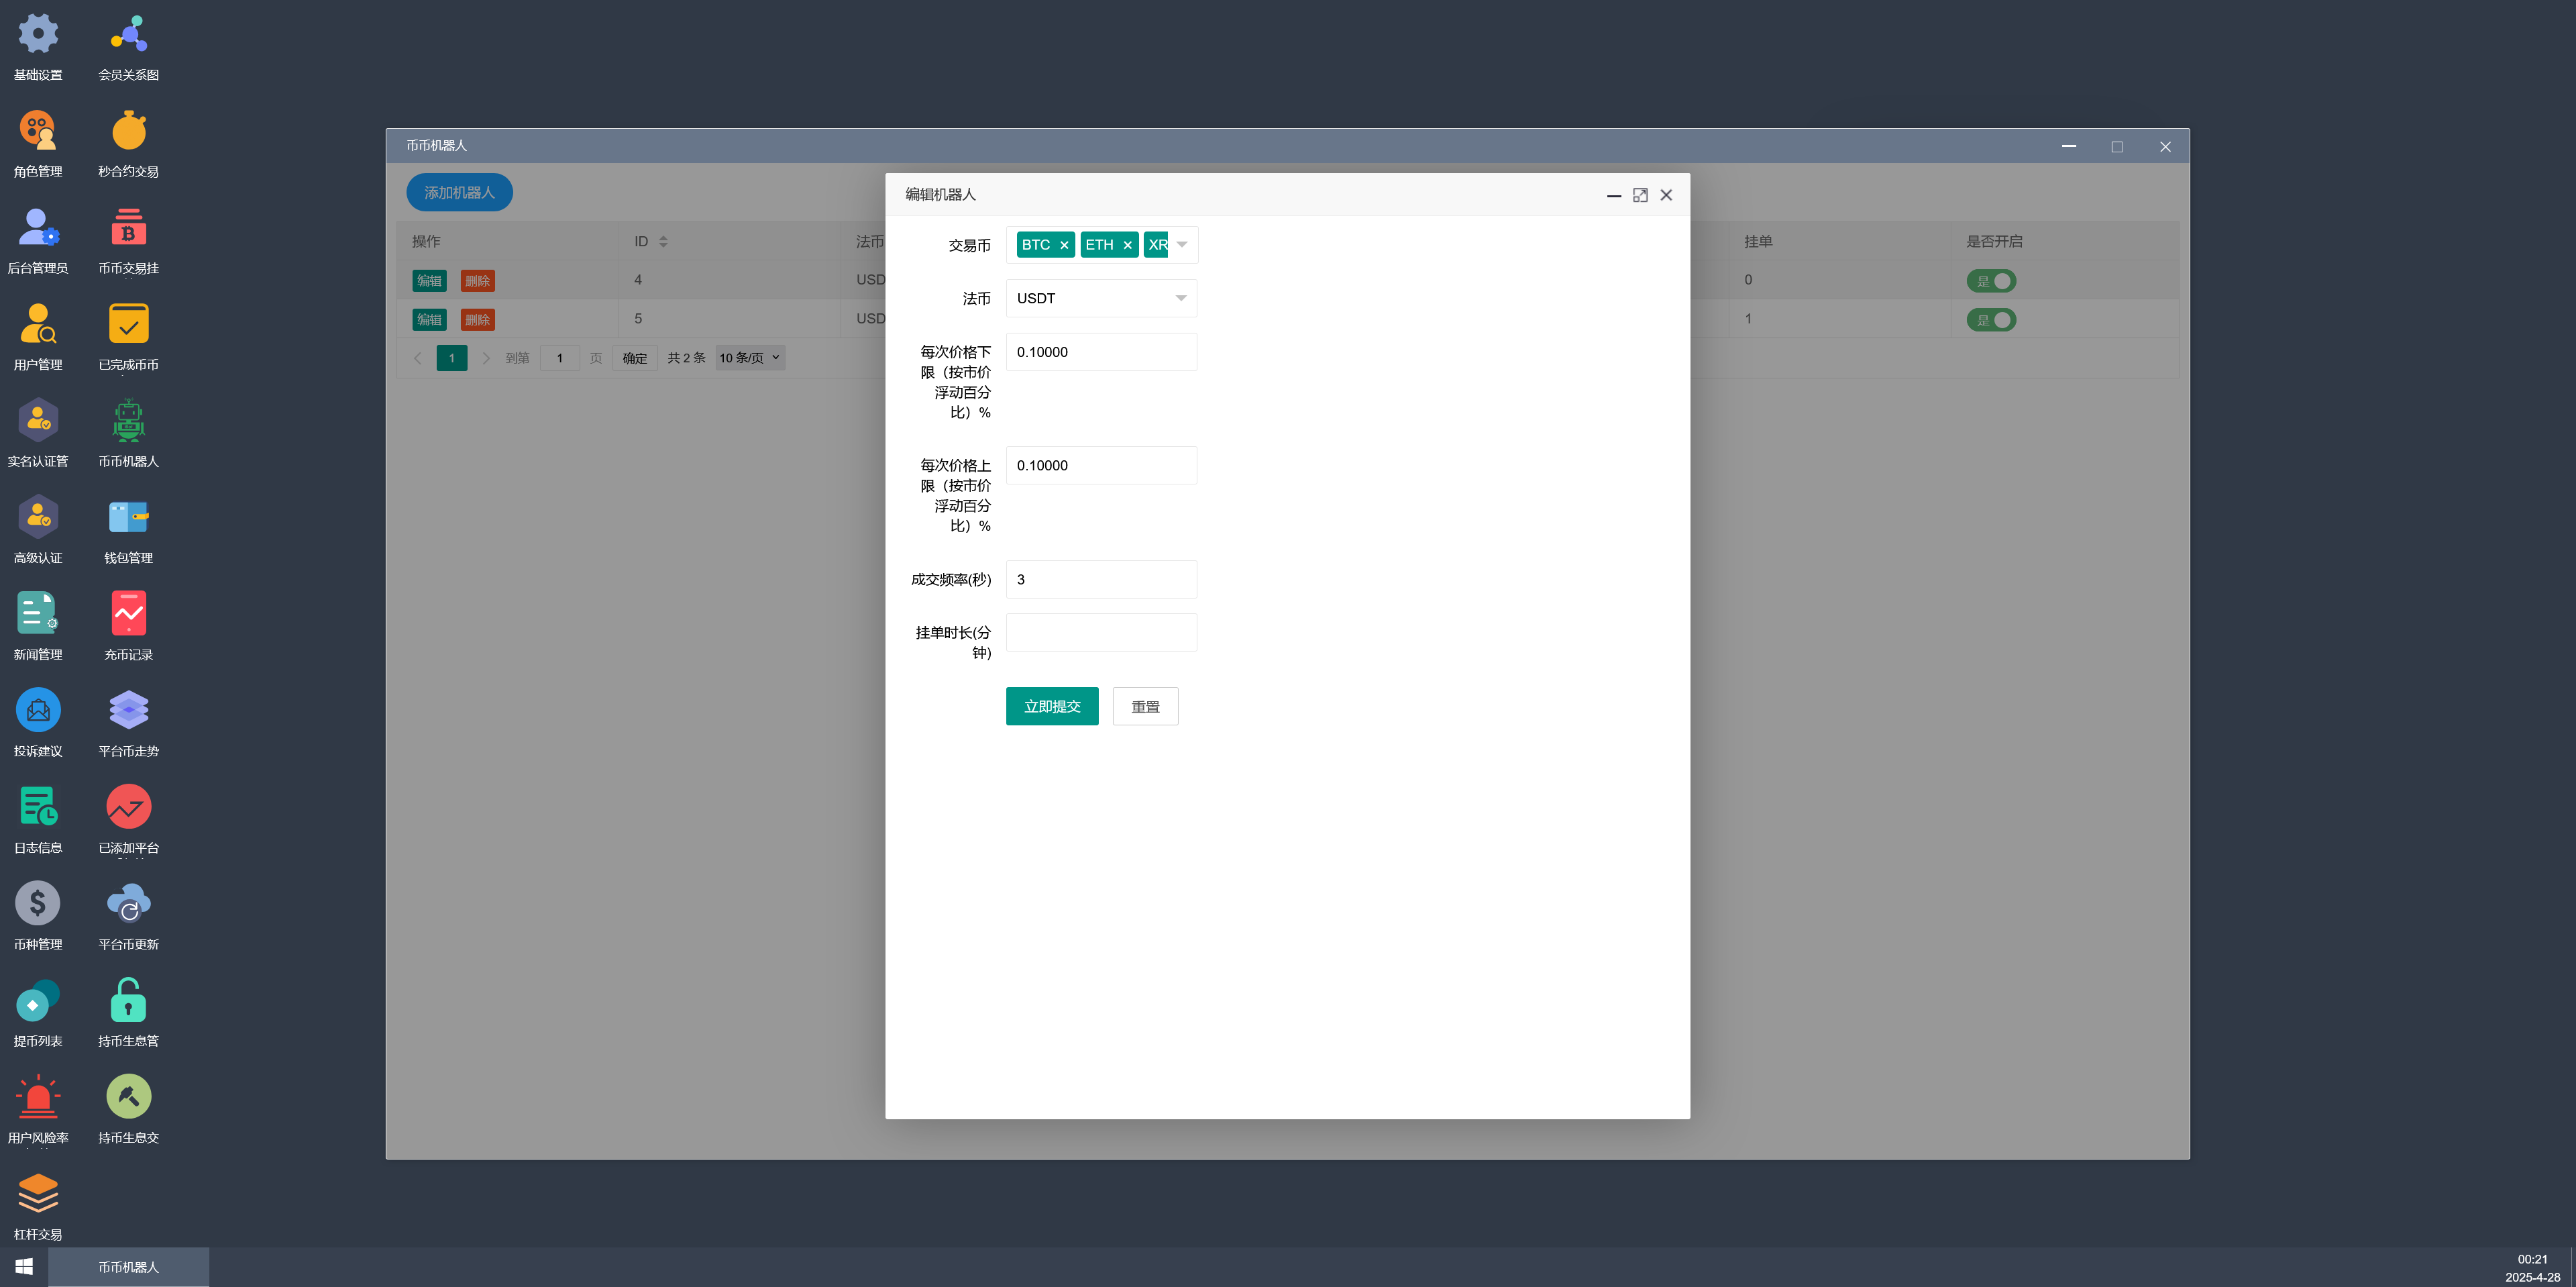Open the 币币机器人 desktop icon
Viewport: 2576px width, 1287px height.
click(128, 422)
